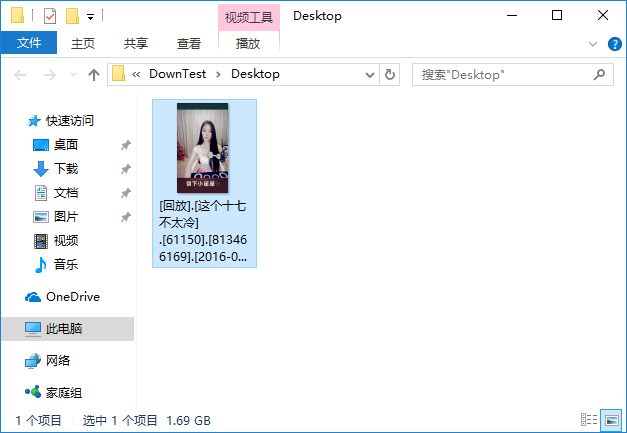Select 快速访问 in the navigation pane
627x433 pixels.
pyautogui.click(x=60, y=121)
